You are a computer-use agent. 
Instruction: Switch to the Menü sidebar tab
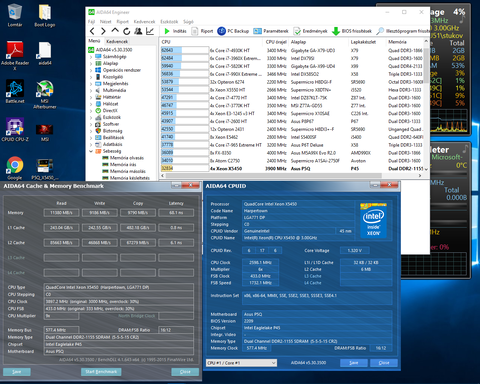(94, 41)
